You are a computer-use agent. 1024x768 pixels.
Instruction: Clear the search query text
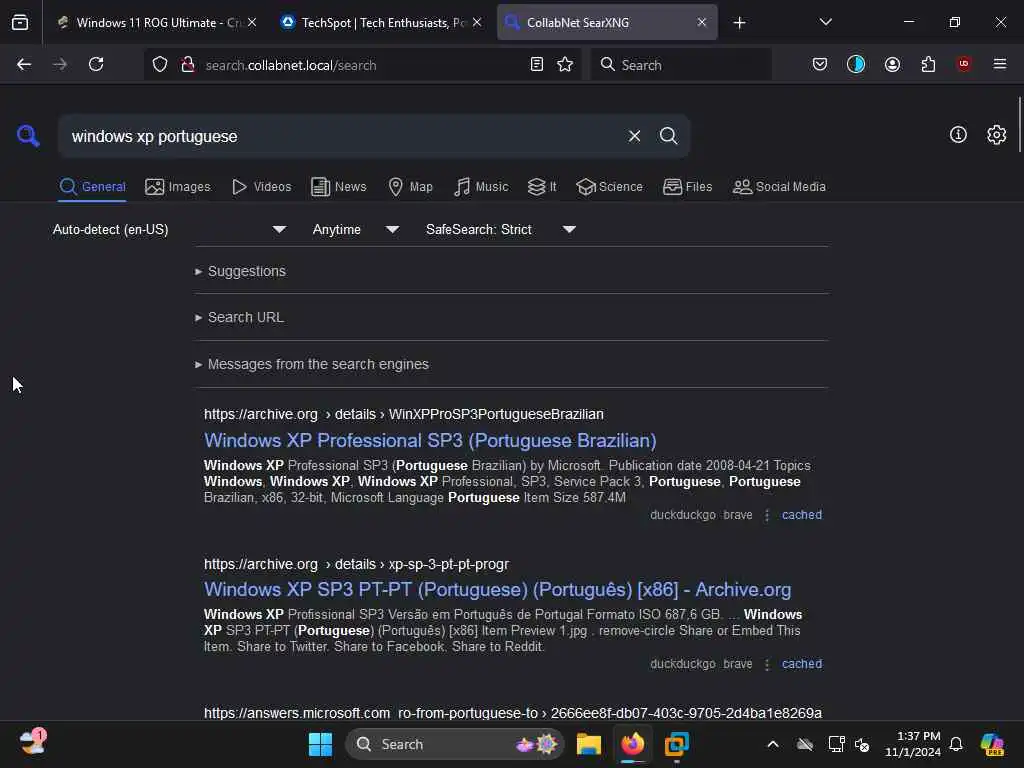click(x=634, y=136)
